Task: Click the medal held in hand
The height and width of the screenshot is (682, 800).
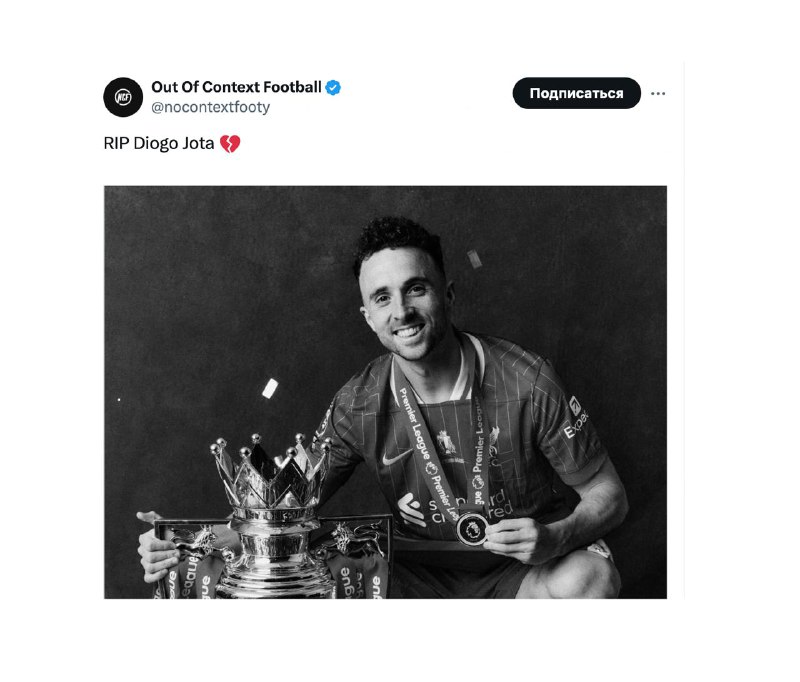Action: coord(472,529)
